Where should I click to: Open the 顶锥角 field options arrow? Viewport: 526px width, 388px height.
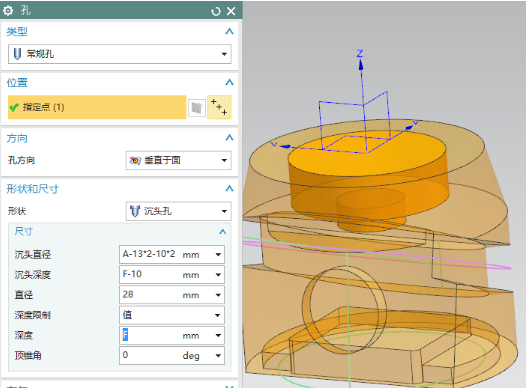218,355
